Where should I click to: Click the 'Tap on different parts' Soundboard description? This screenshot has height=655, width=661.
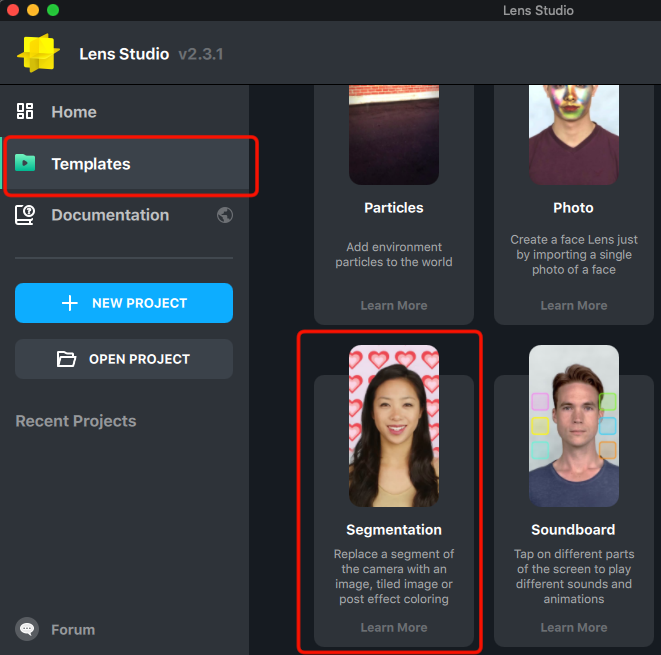[x=574, y=576]
